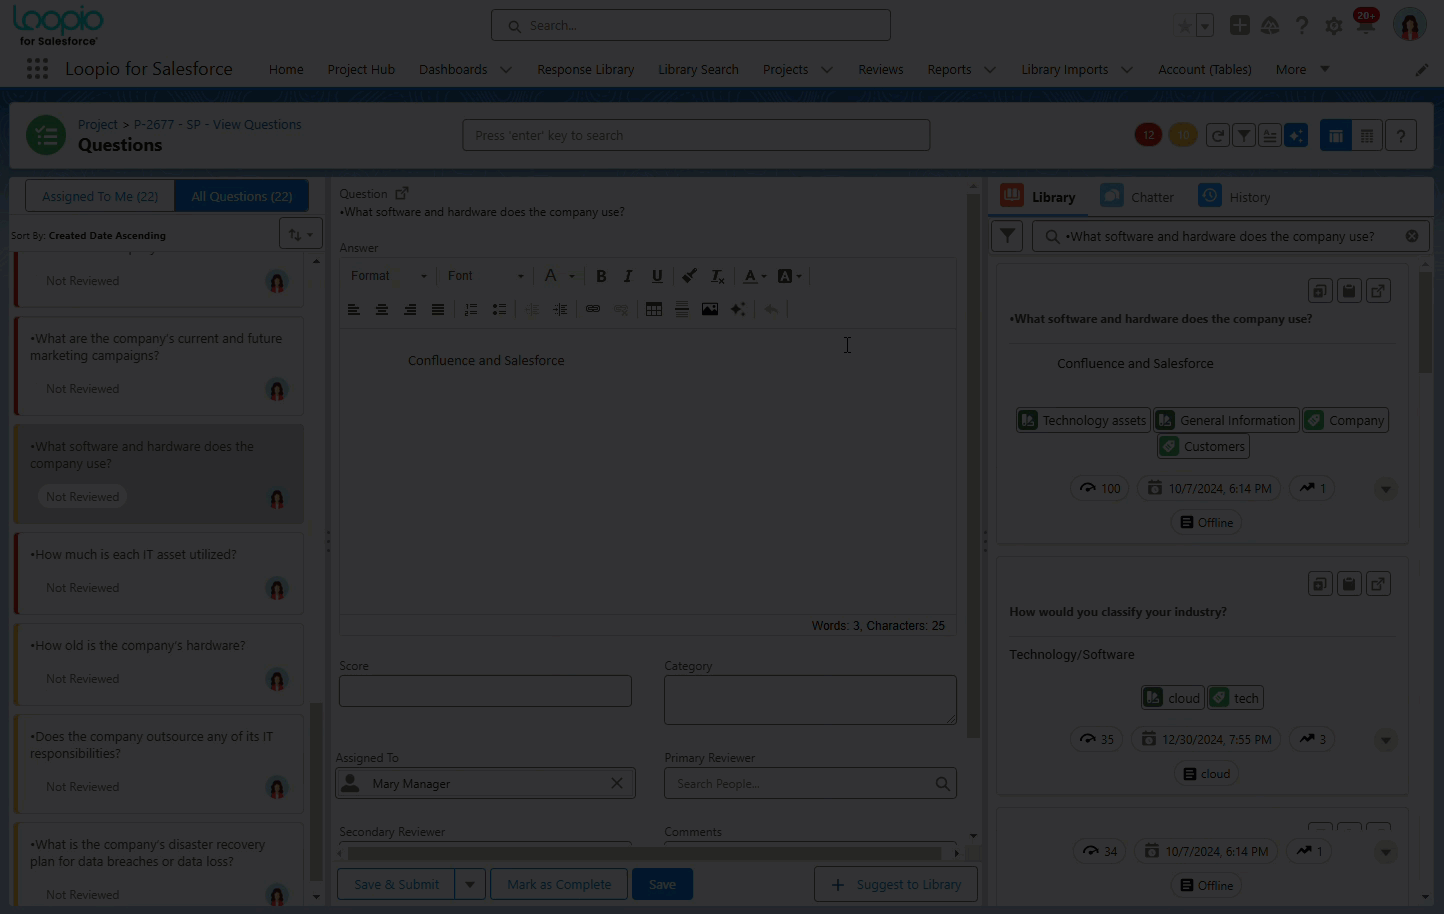Increase indent in answer editor
1444x914 pixels.
[x=560, y=309]
